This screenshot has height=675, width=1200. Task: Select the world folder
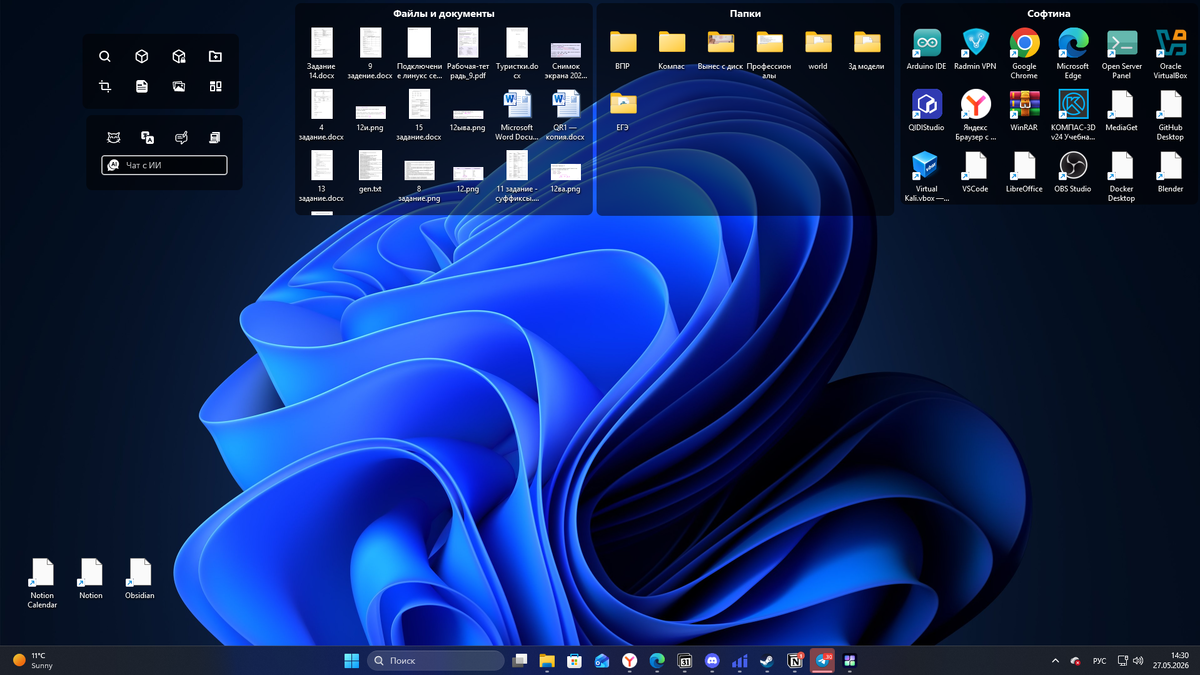818,49
